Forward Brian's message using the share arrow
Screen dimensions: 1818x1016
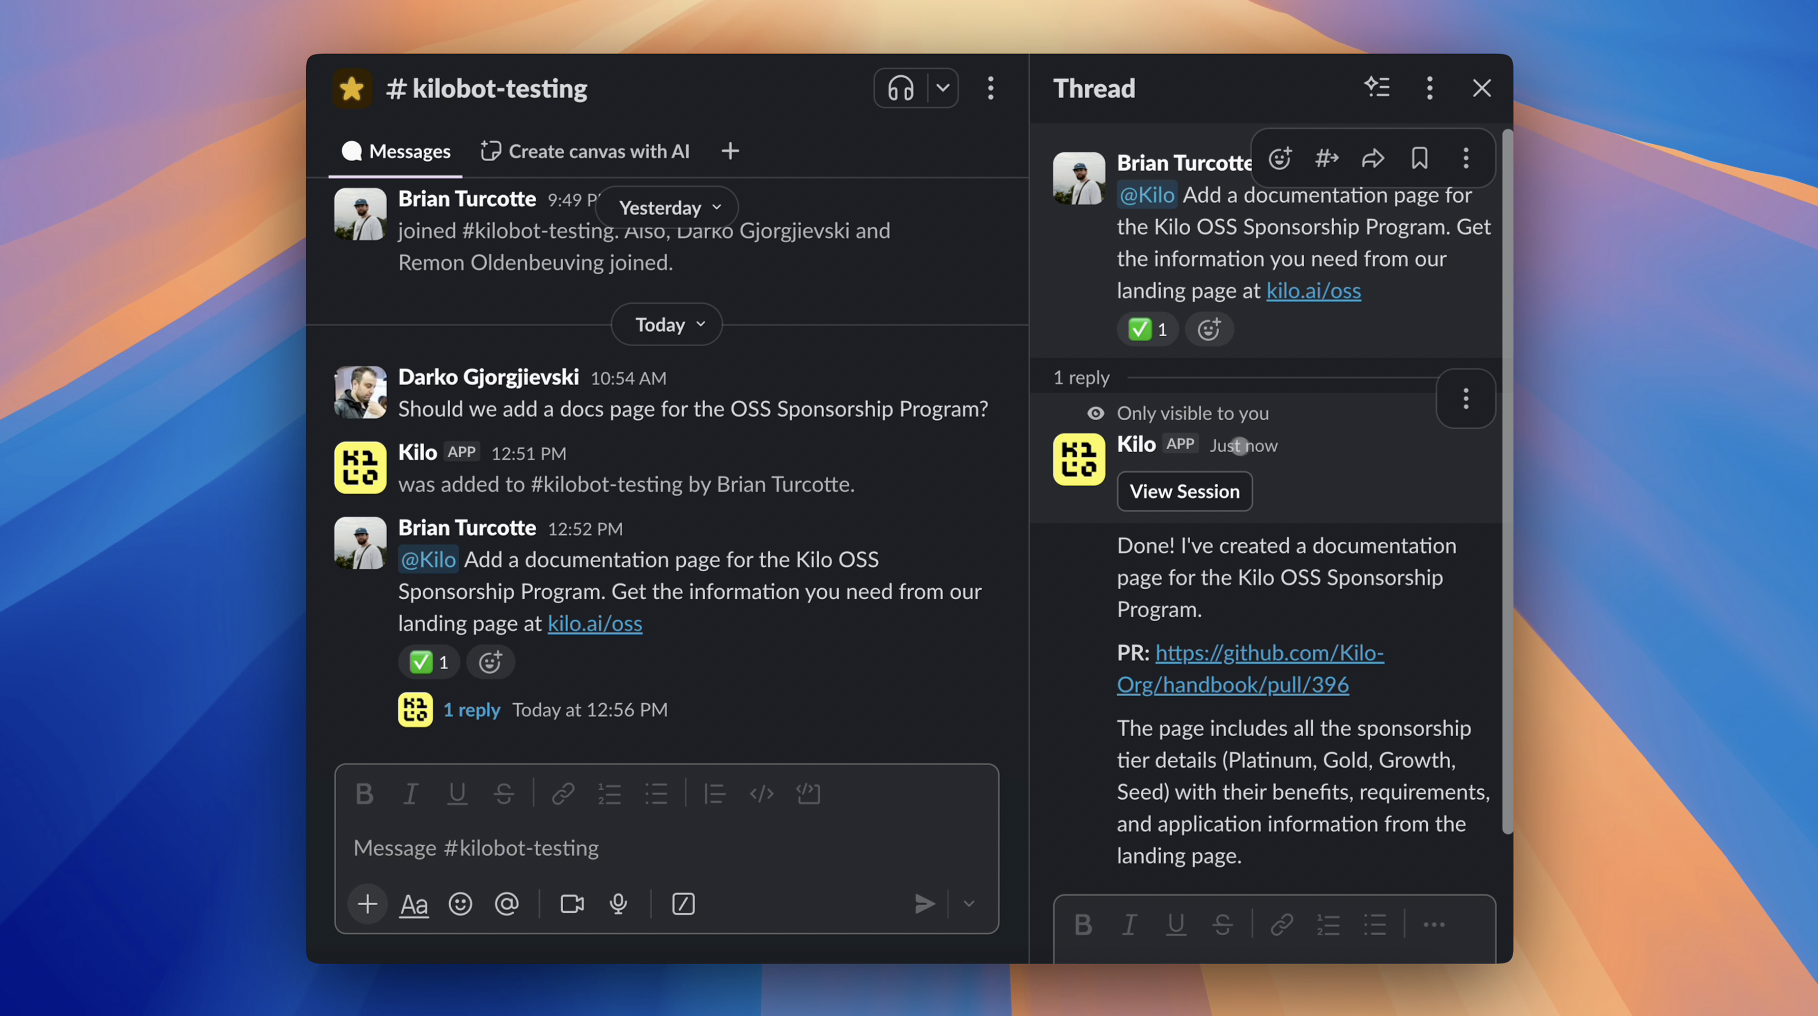pyautogui.click(x=1372, y=158)
